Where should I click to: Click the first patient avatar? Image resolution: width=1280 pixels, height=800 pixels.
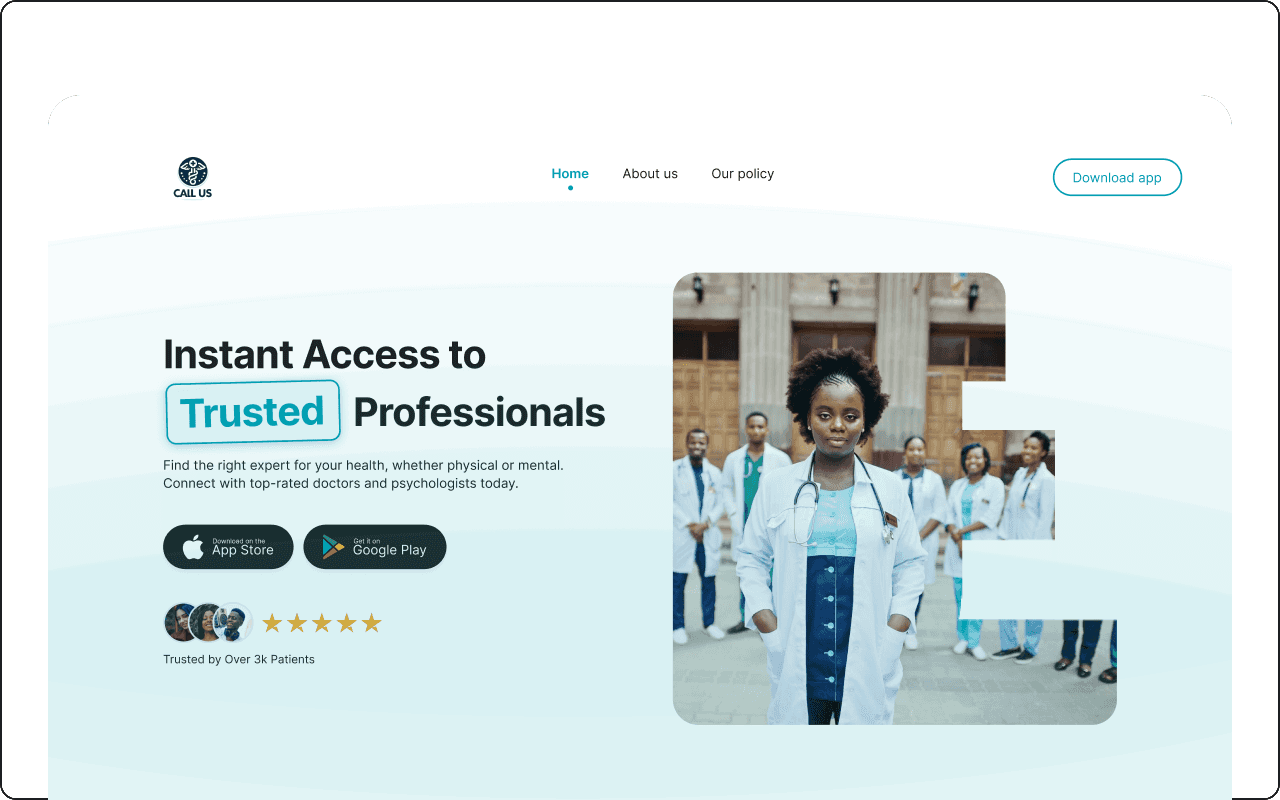click(183, 623)
